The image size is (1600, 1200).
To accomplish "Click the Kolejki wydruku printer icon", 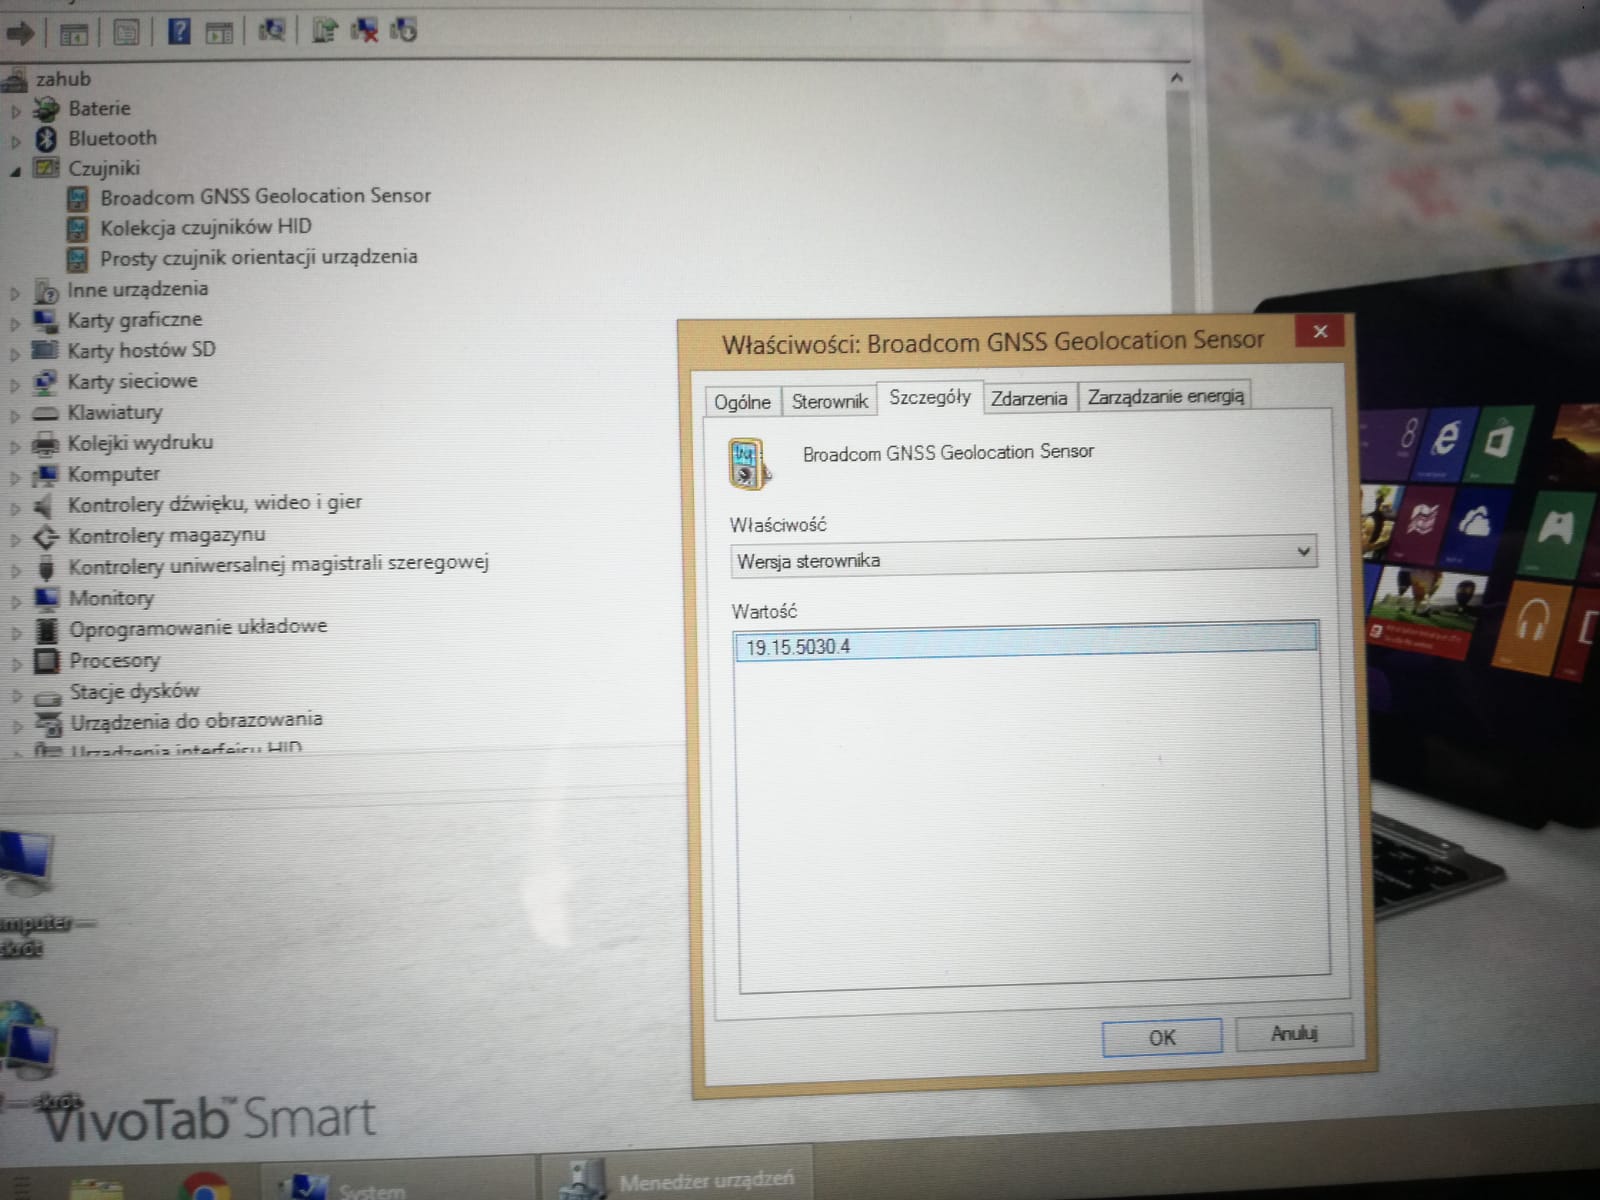I will pos(45,443).
